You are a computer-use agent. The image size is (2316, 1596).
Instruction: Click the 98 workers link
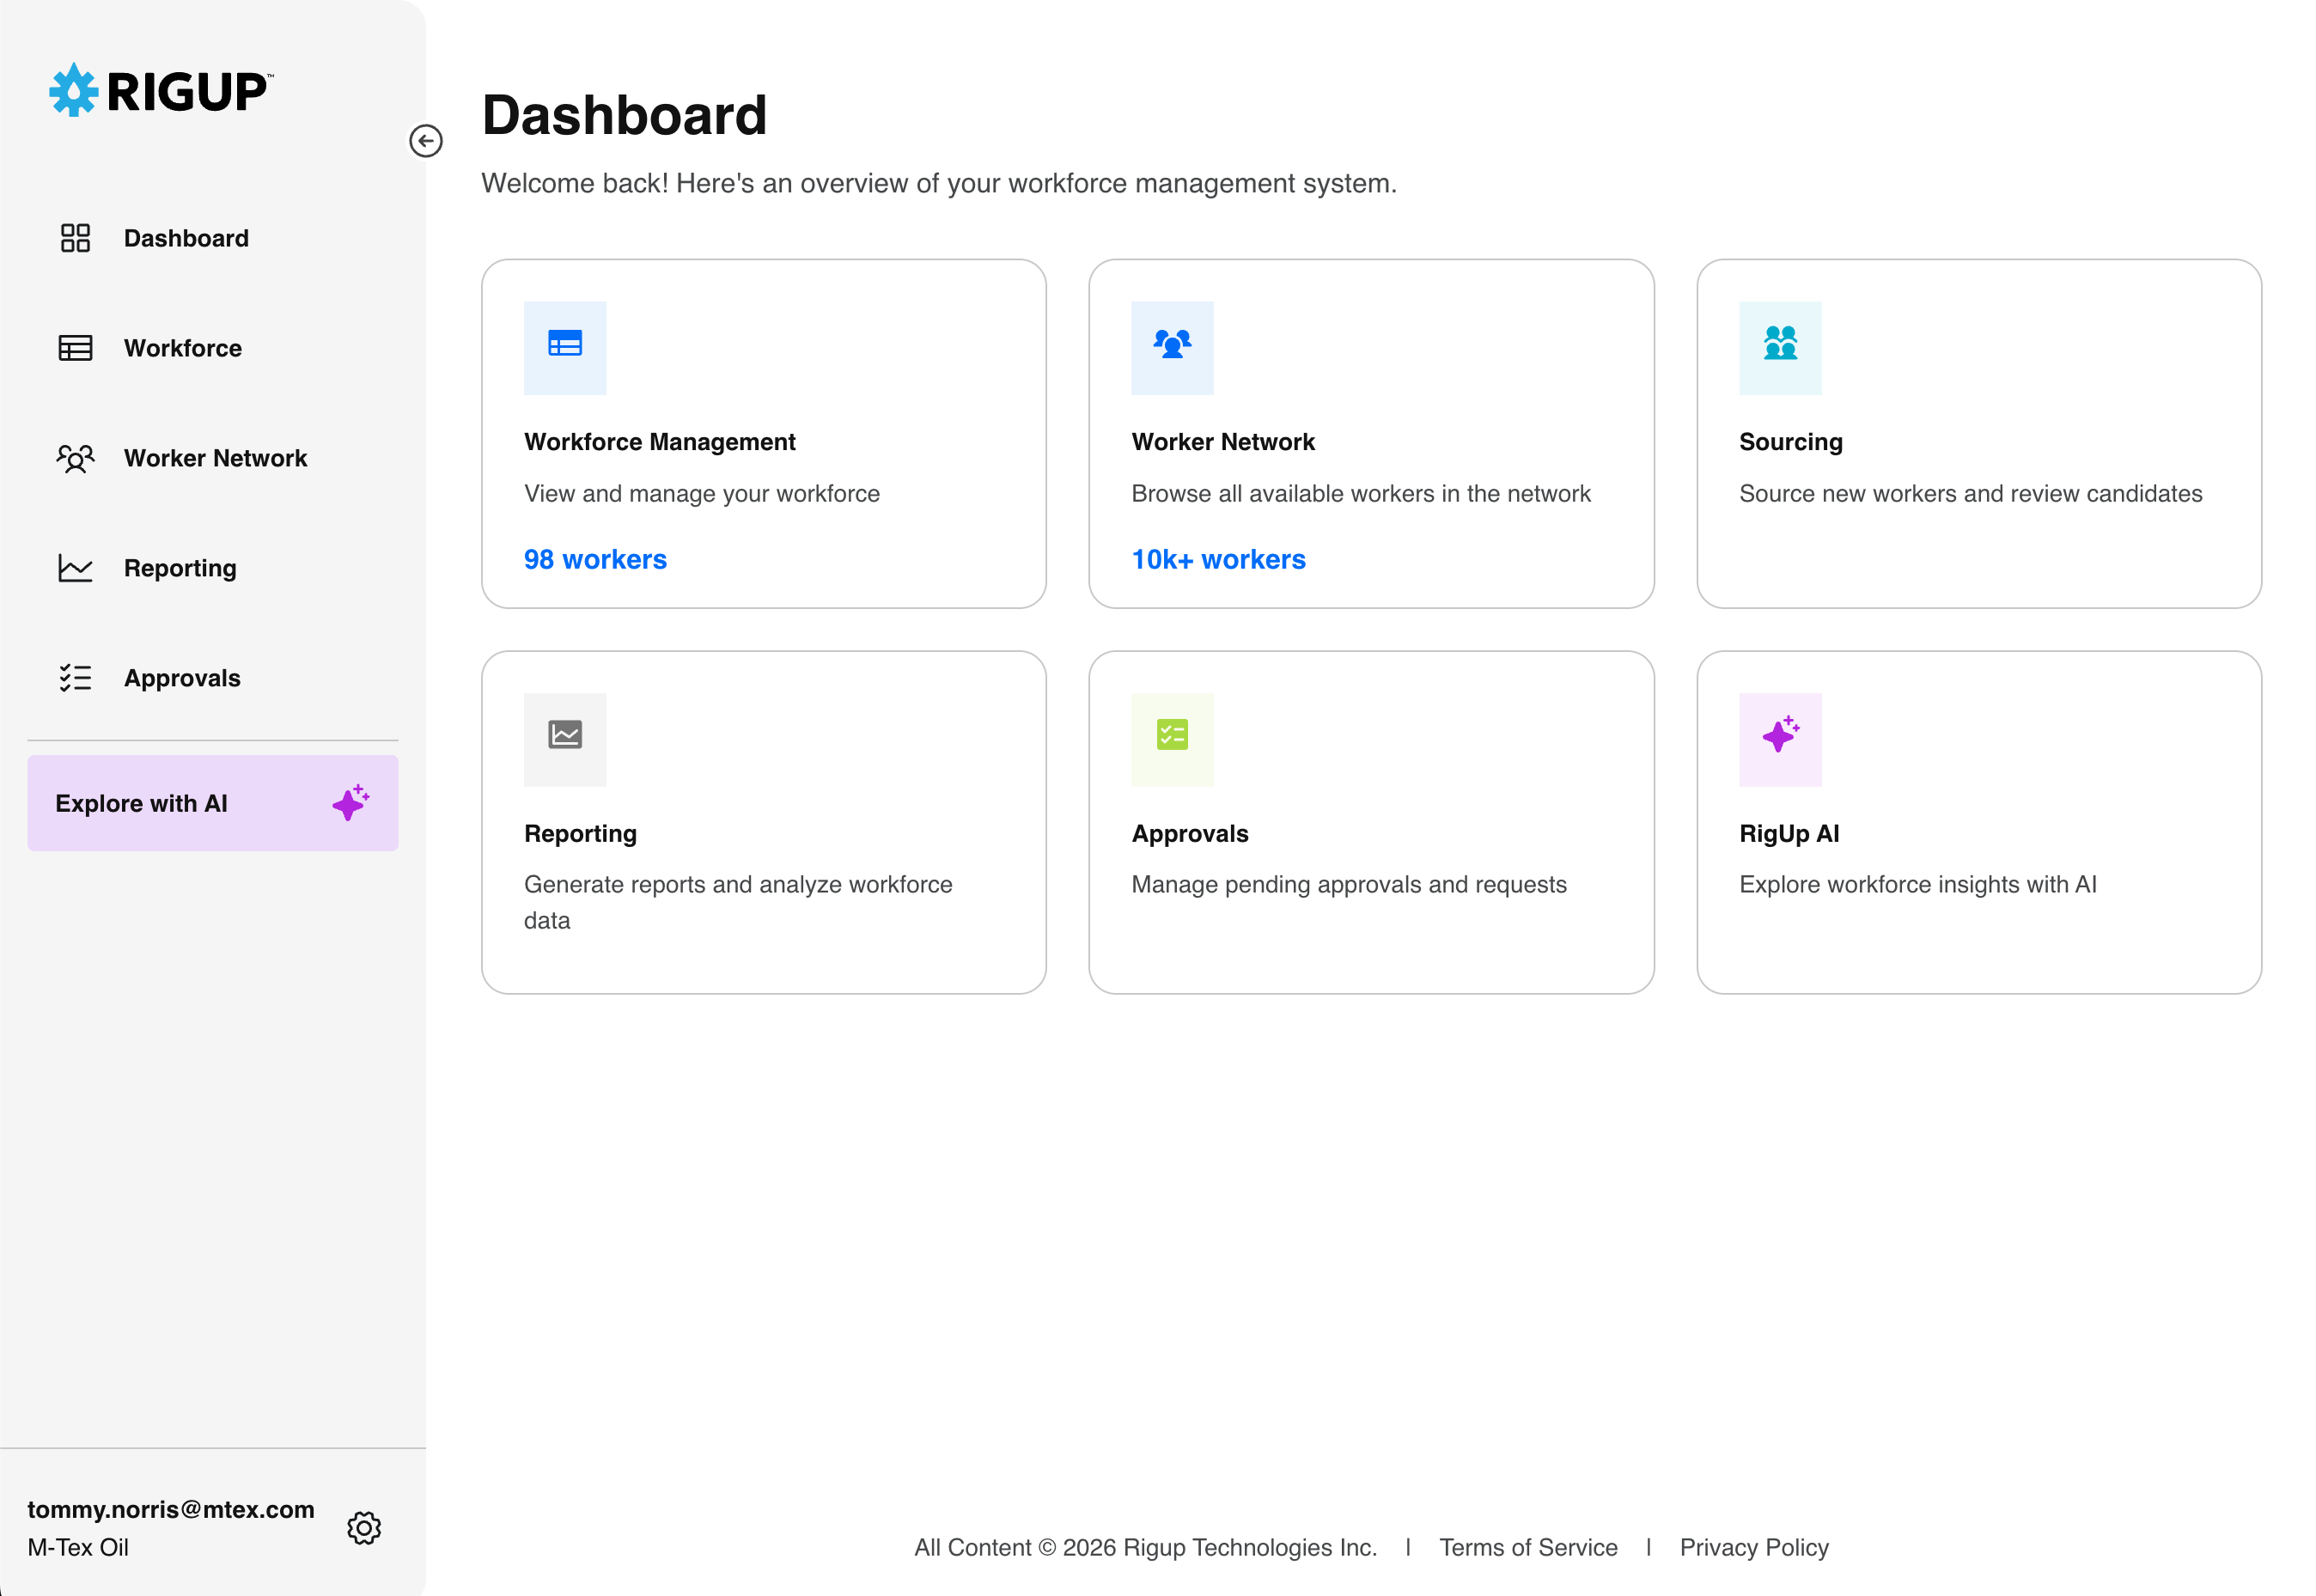(595, 559)
